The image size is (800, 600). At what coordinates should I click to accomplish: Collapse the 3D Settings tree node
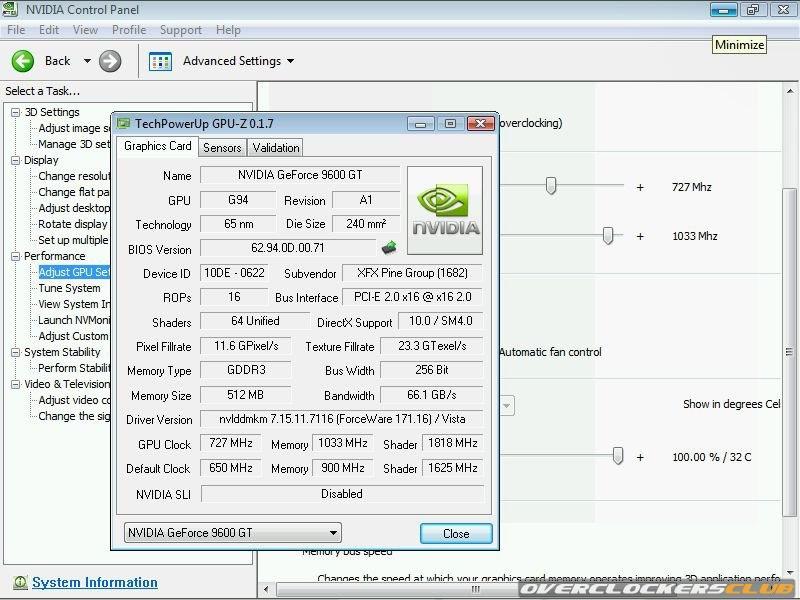(16, 112)
